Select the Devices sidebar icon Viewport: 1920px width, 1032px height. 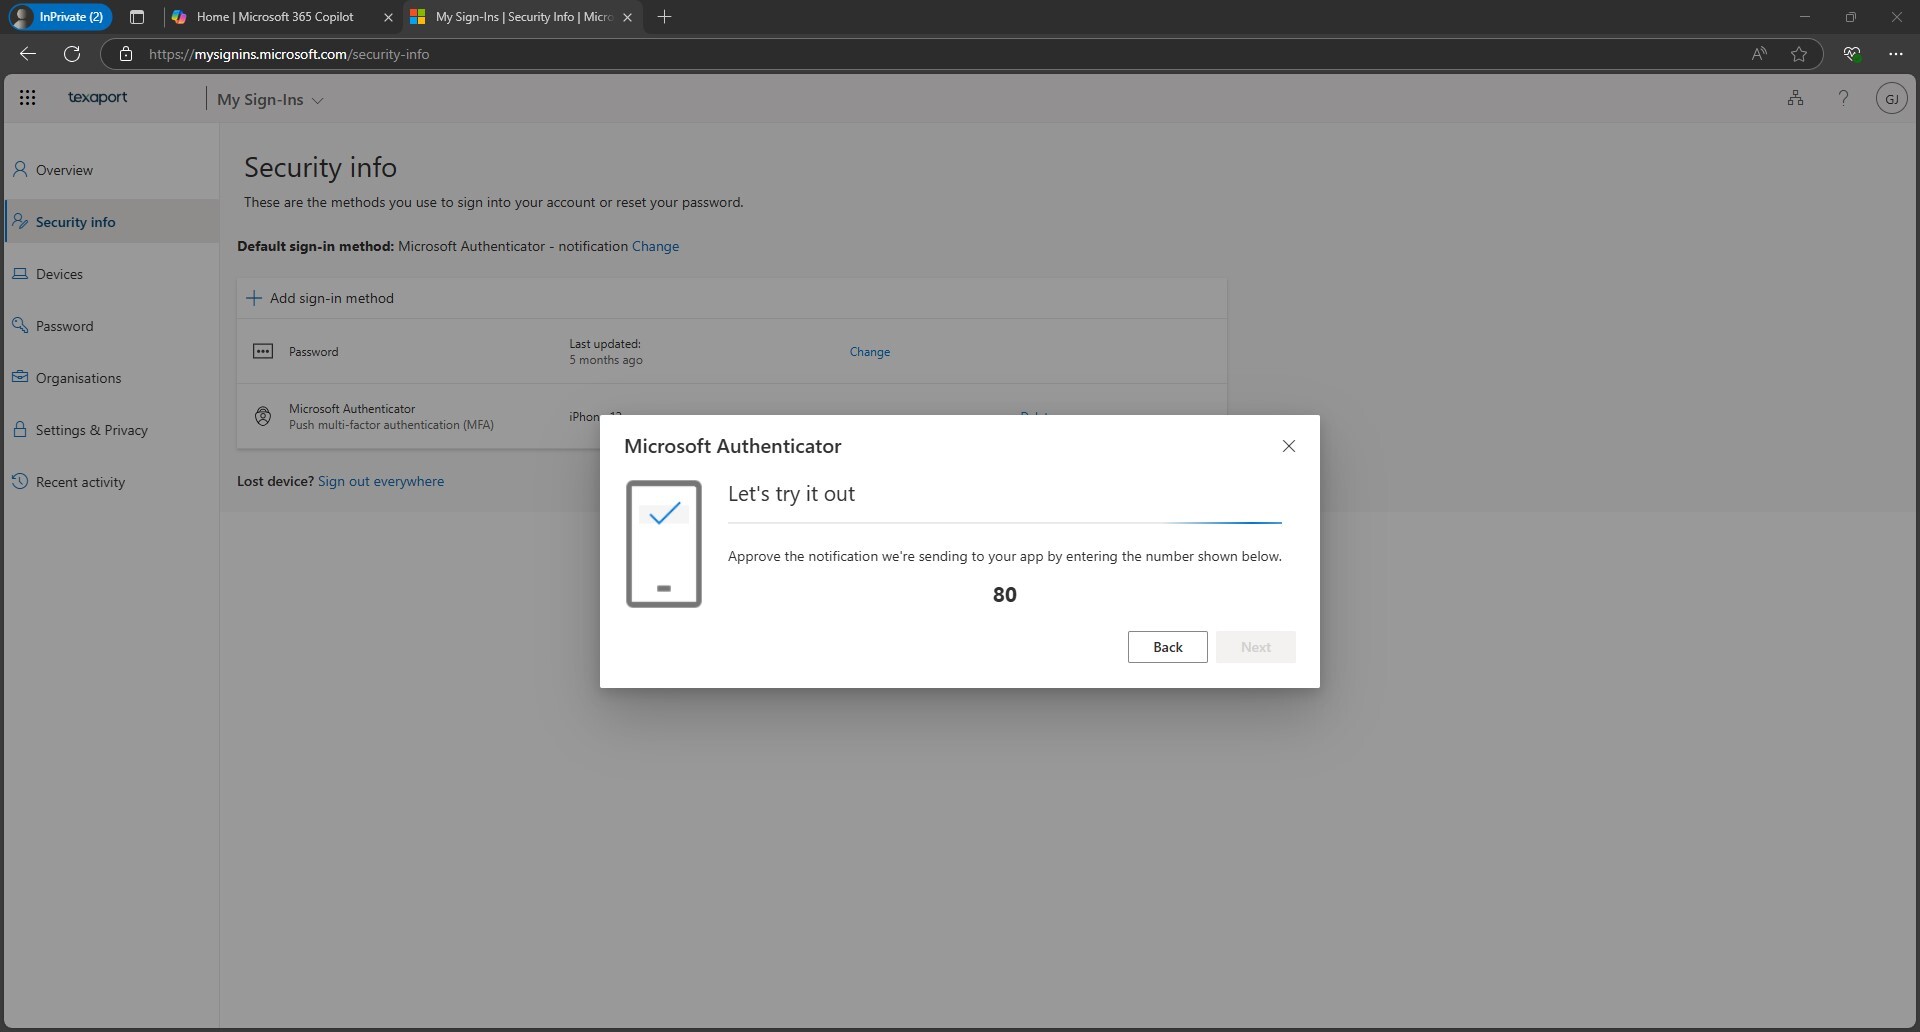[x=21, y=273]
